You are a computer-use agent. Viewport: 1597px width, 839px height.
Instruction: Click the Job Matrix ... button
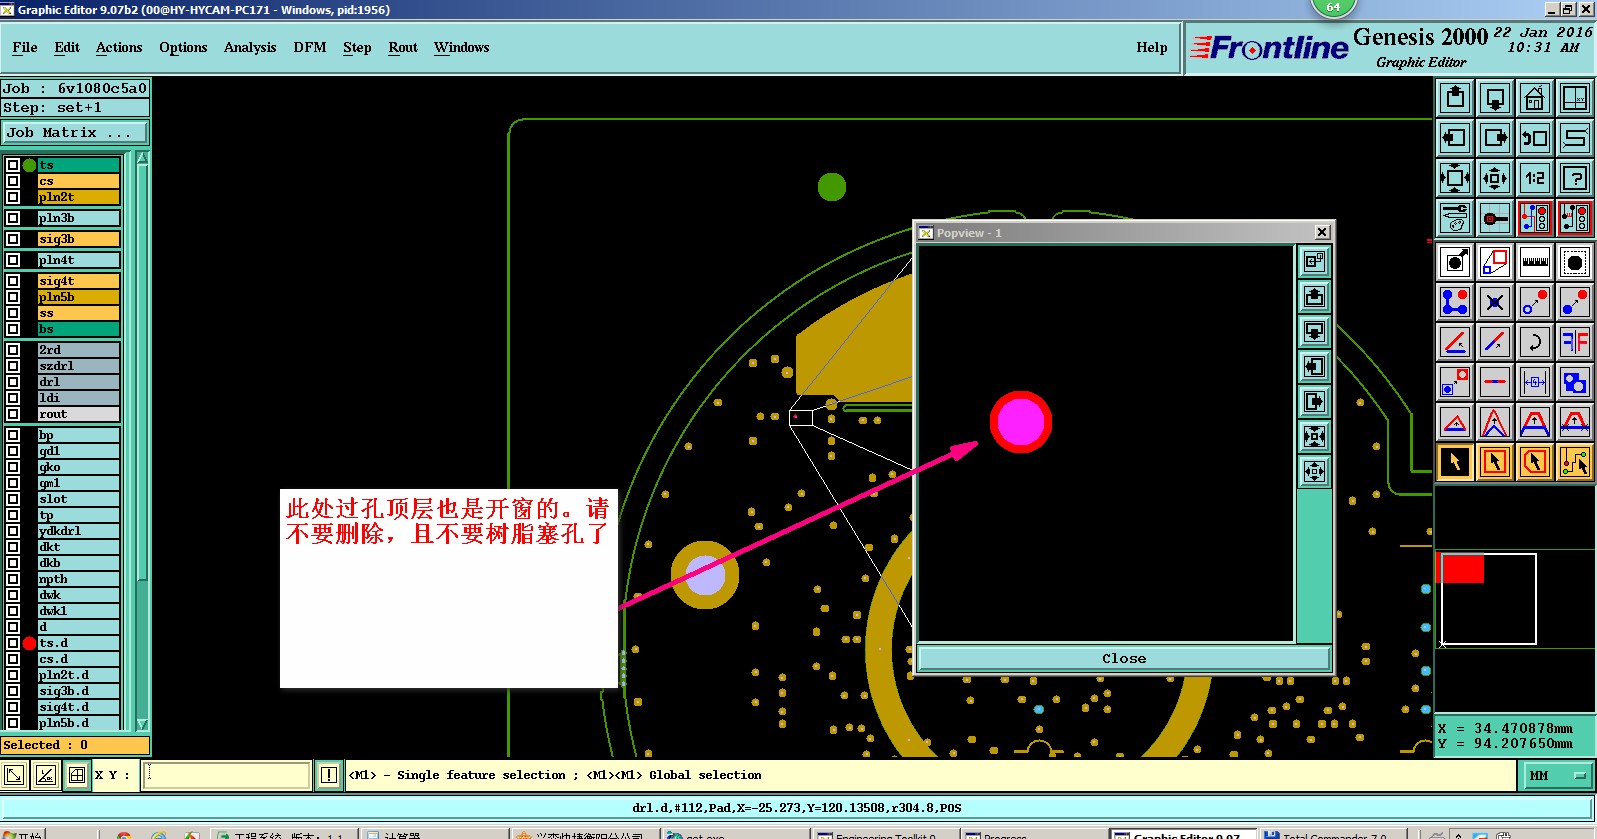pos(75,132)
